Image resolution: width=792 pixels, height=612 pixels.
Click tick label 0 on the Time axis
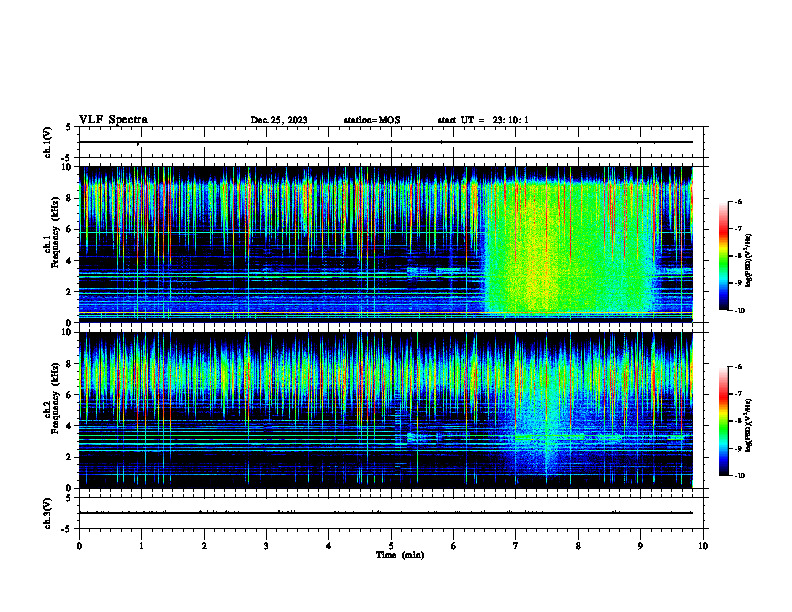tap(79, 546)
